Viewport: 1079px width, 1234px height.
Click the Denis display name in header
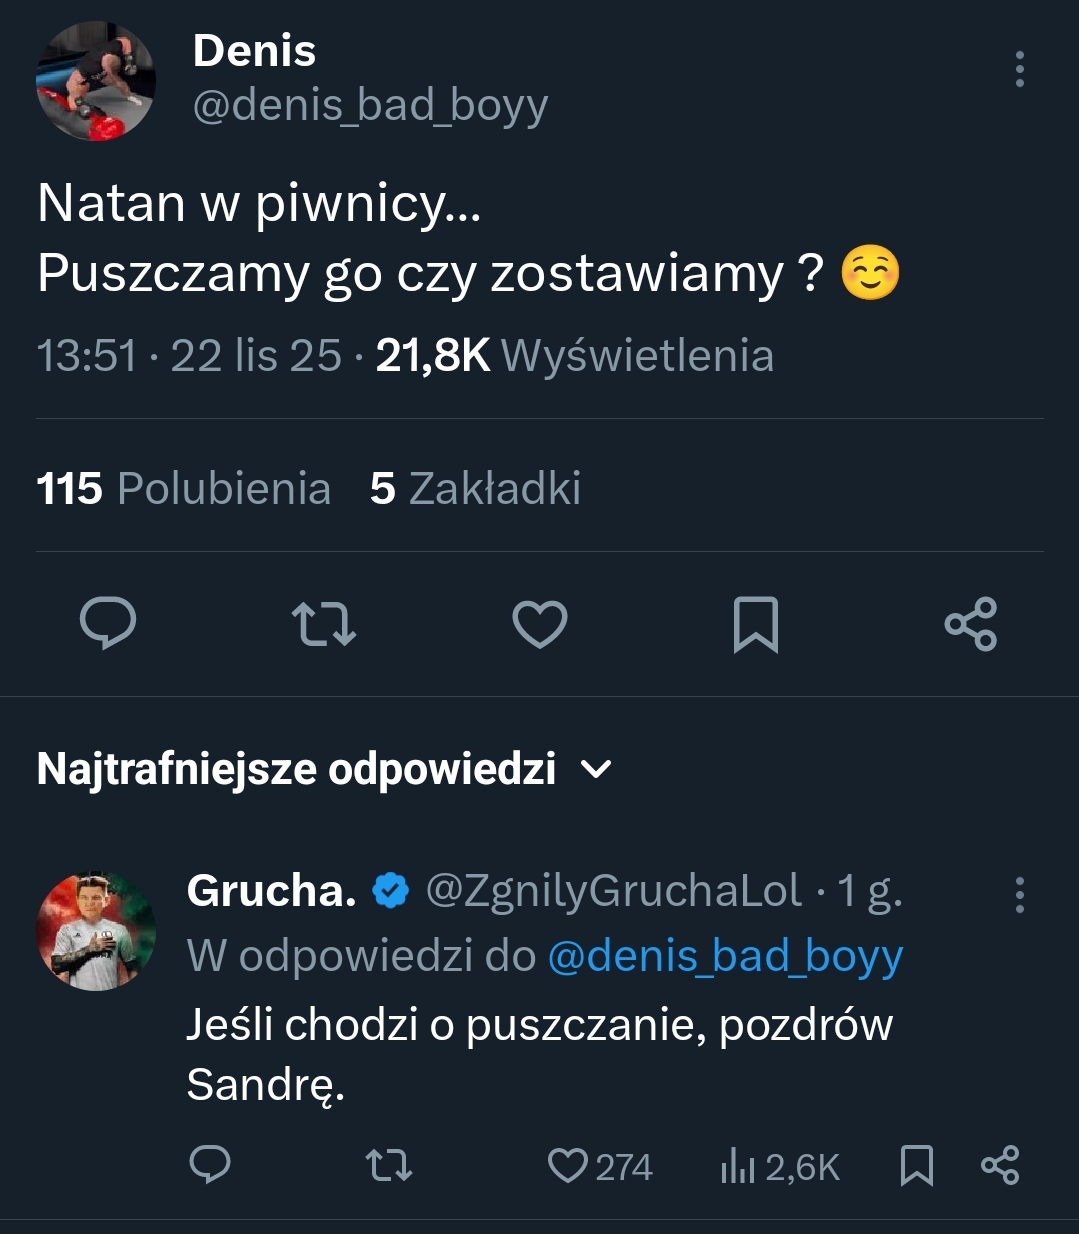[254, 51]
